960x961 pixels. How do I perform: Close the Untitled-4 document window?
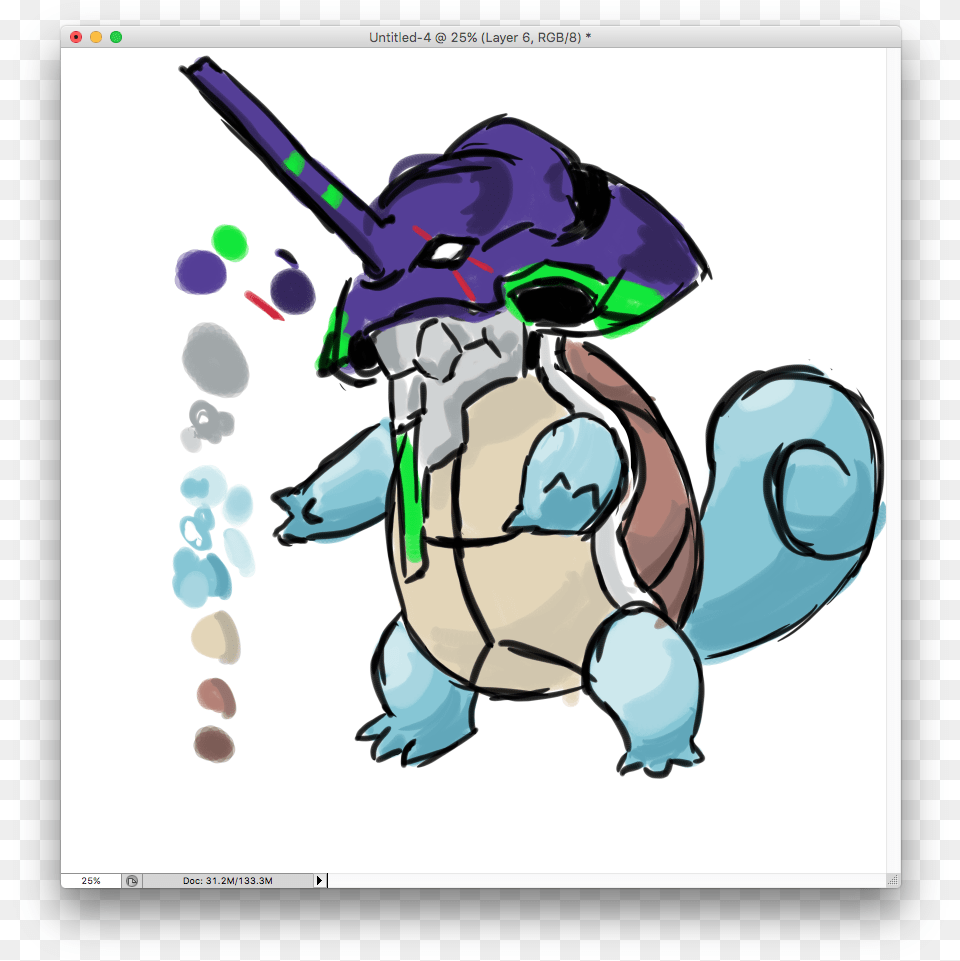(76, 37)
